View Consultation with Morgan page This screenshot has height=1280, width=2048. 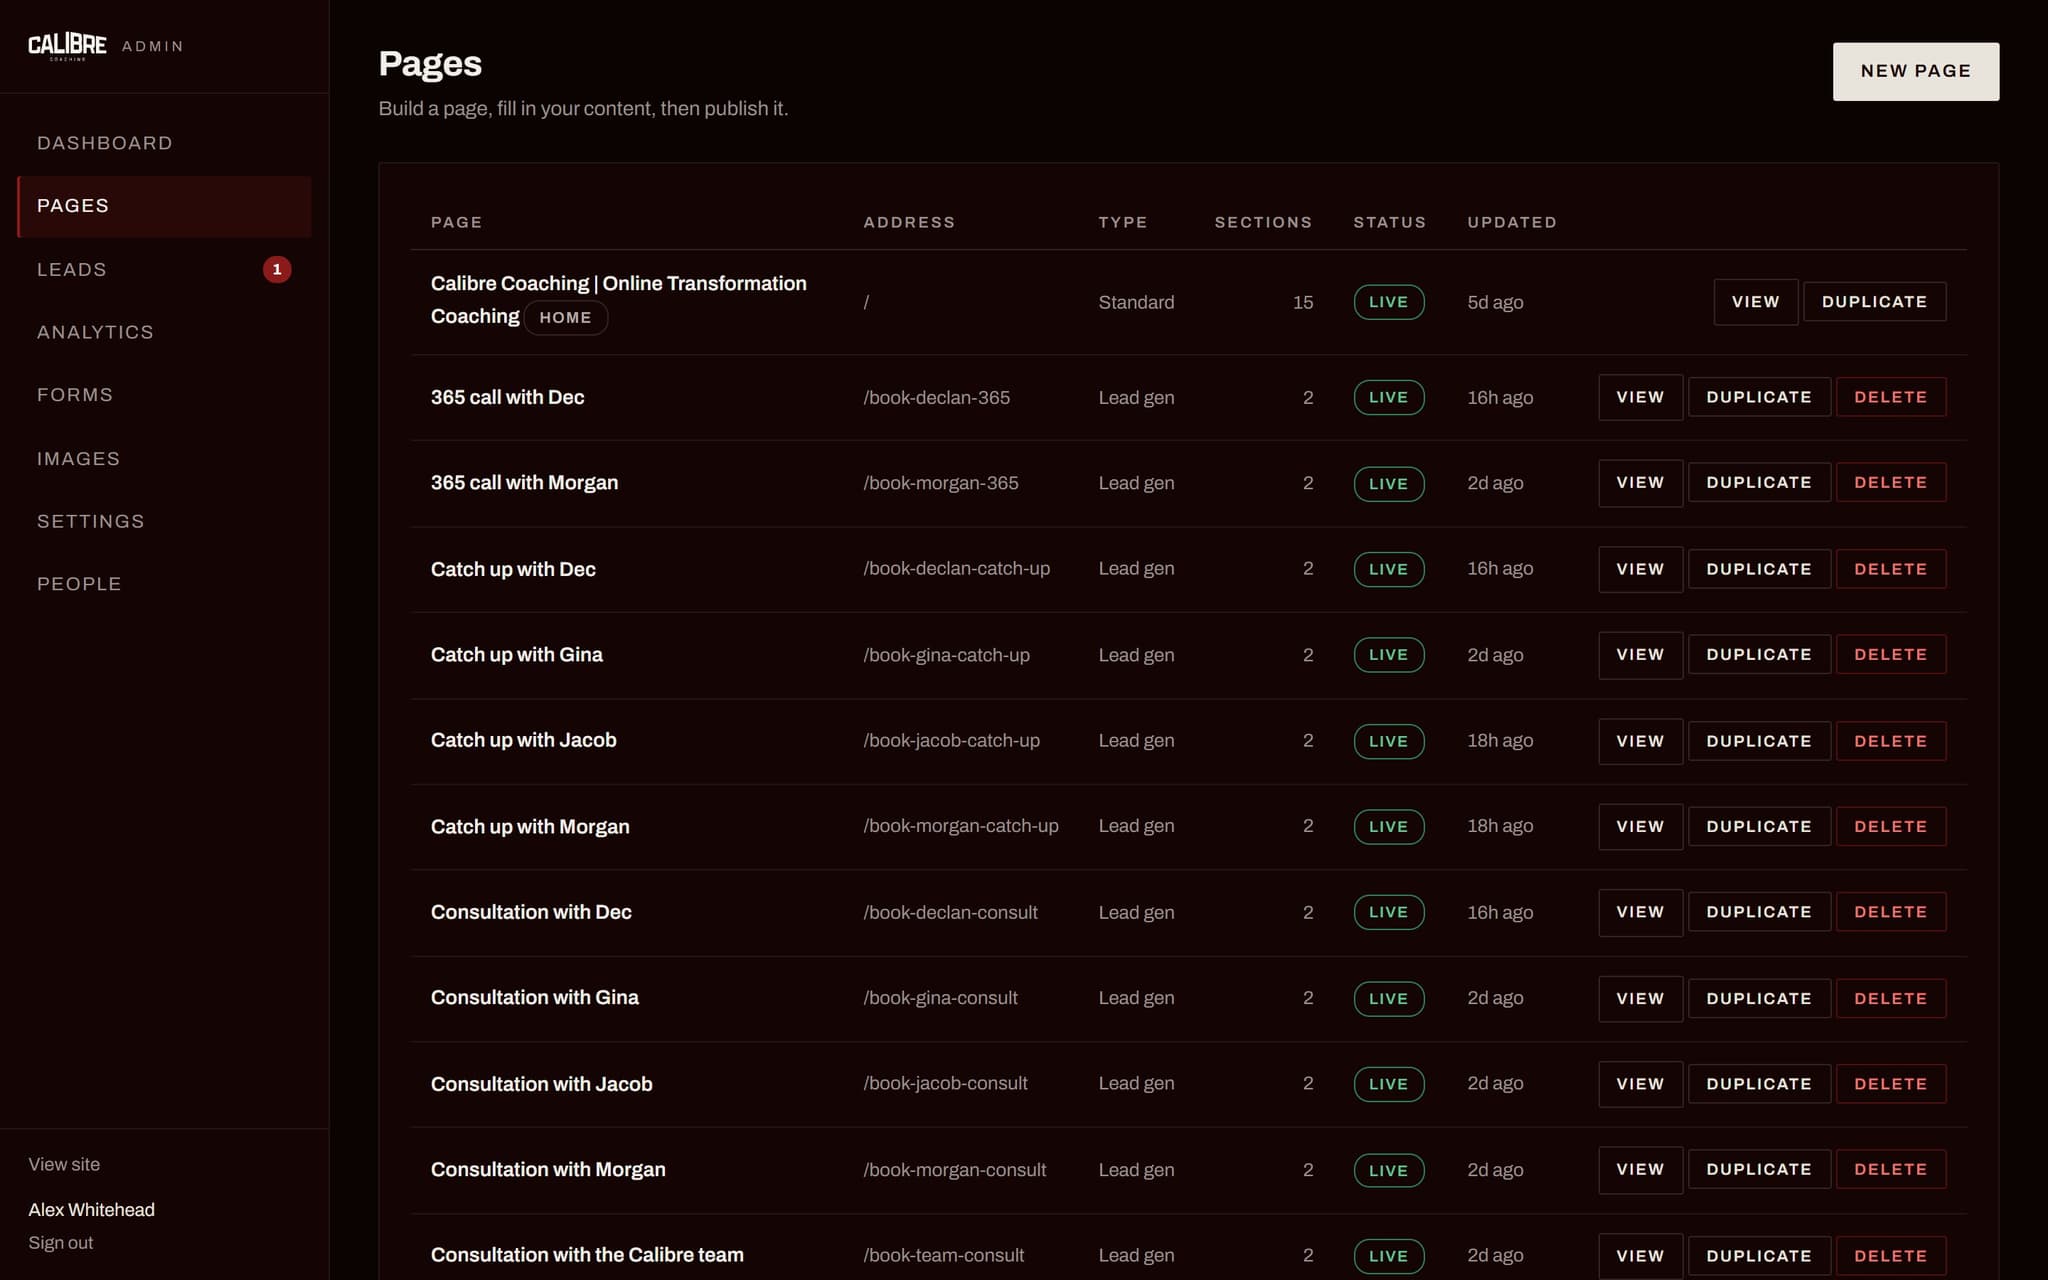click(x=1640, y=1169)
